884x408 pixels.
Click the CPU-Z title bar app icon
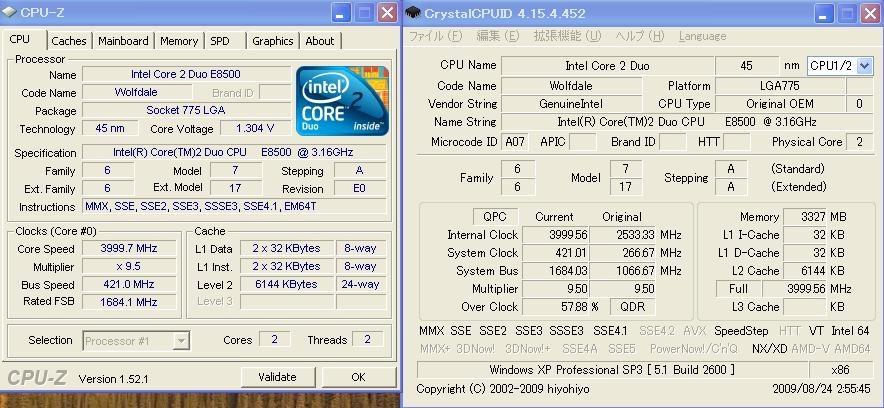[9, 12]
